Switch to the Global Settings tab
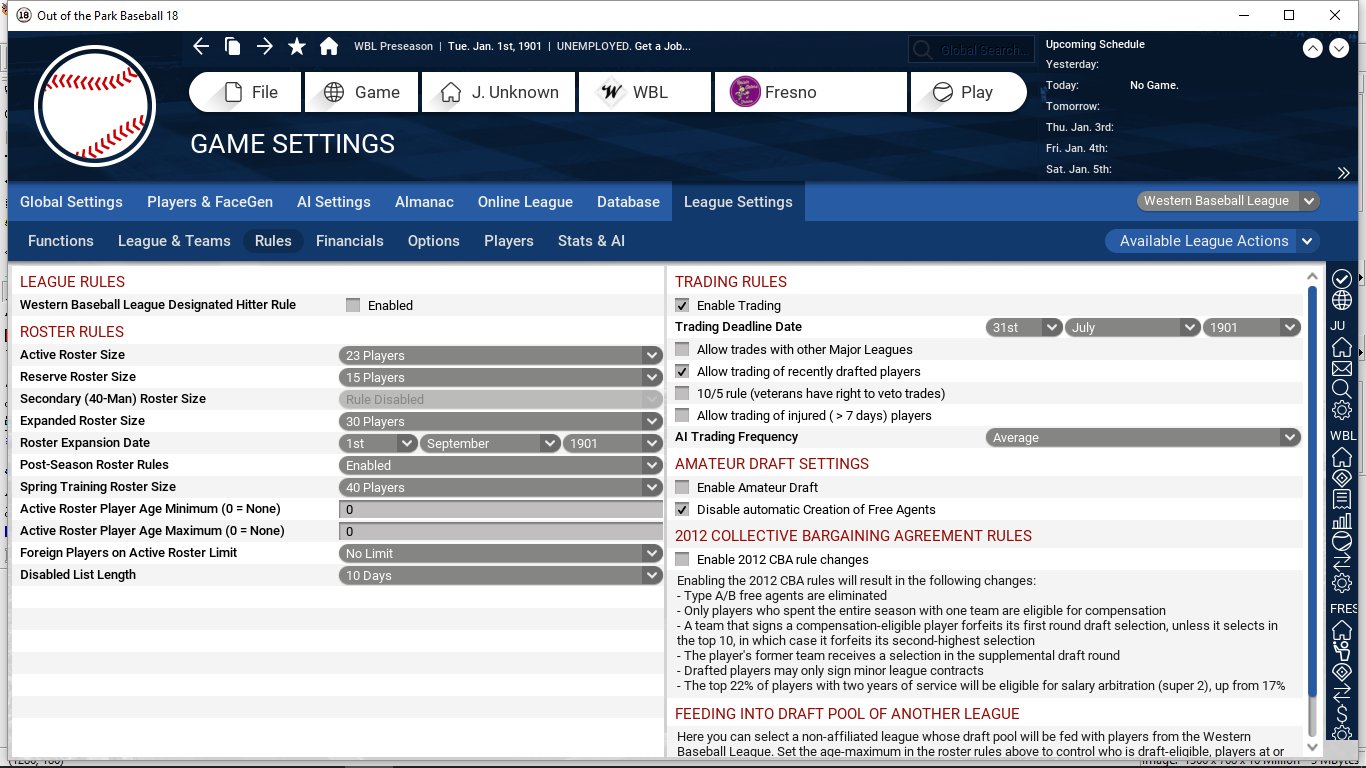 pos(71,202)
